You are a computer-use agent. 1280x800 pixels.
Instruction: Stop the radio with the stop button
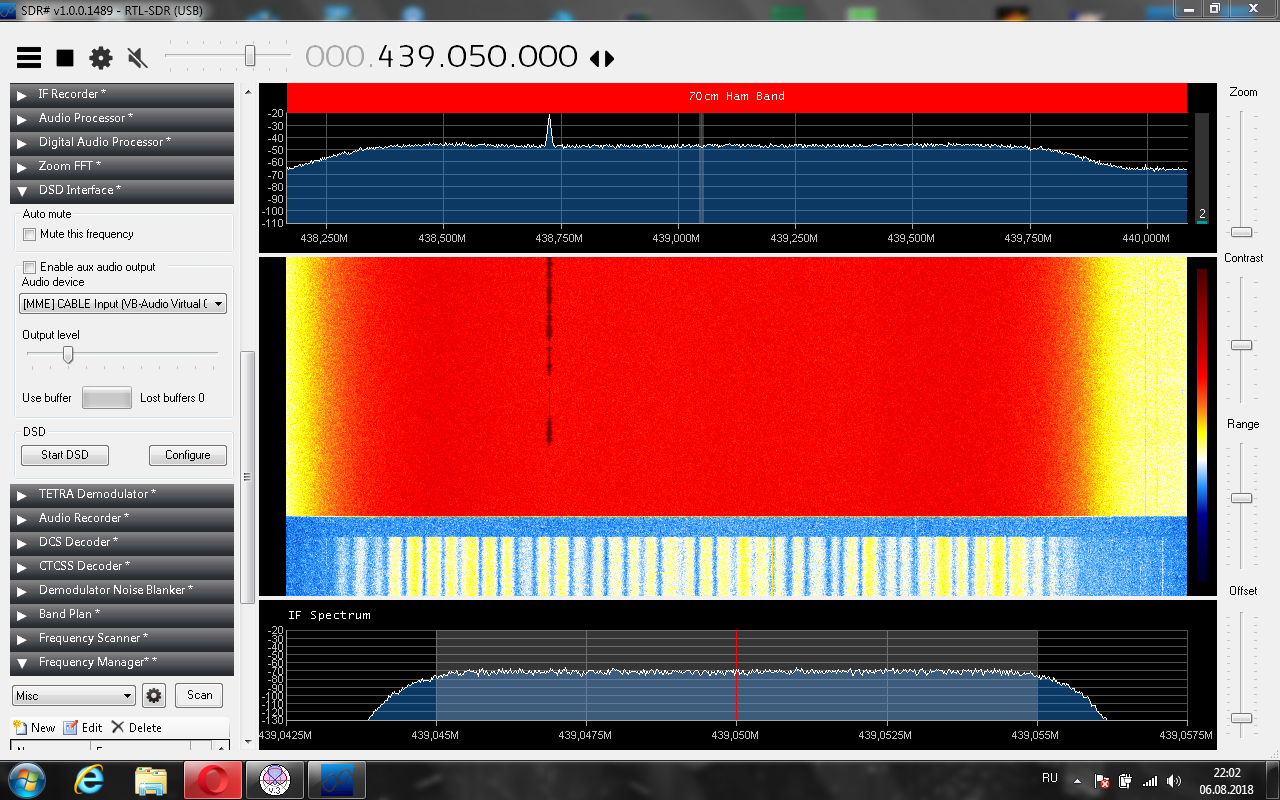click(x=65, y=58)
